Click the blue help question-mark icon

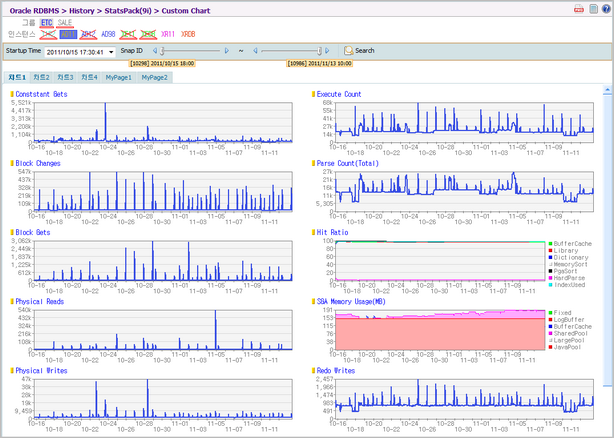click(x=605, y=8)
